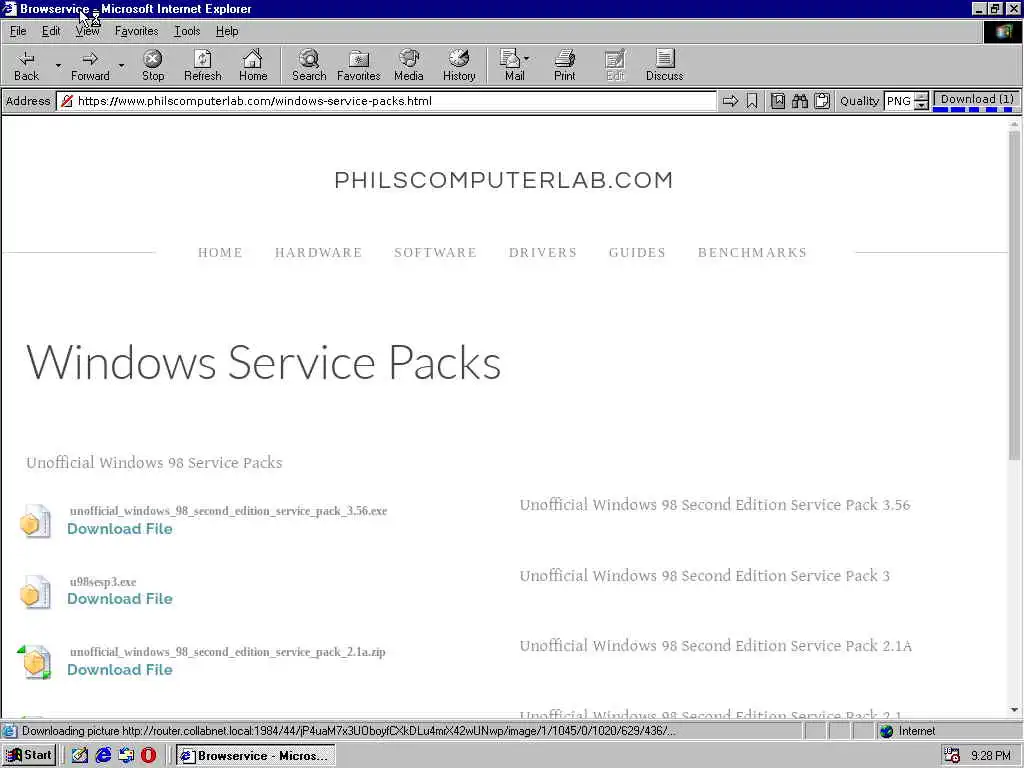Click the clipboard paste icon
The image size is (1024, 768).
822,101
